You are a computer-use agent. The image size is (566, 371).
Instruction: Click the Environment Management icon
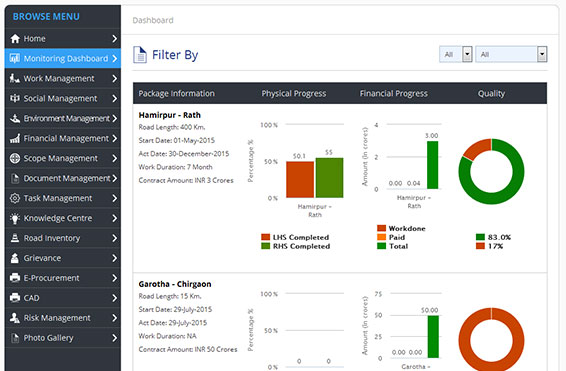[x=15, y=118]
